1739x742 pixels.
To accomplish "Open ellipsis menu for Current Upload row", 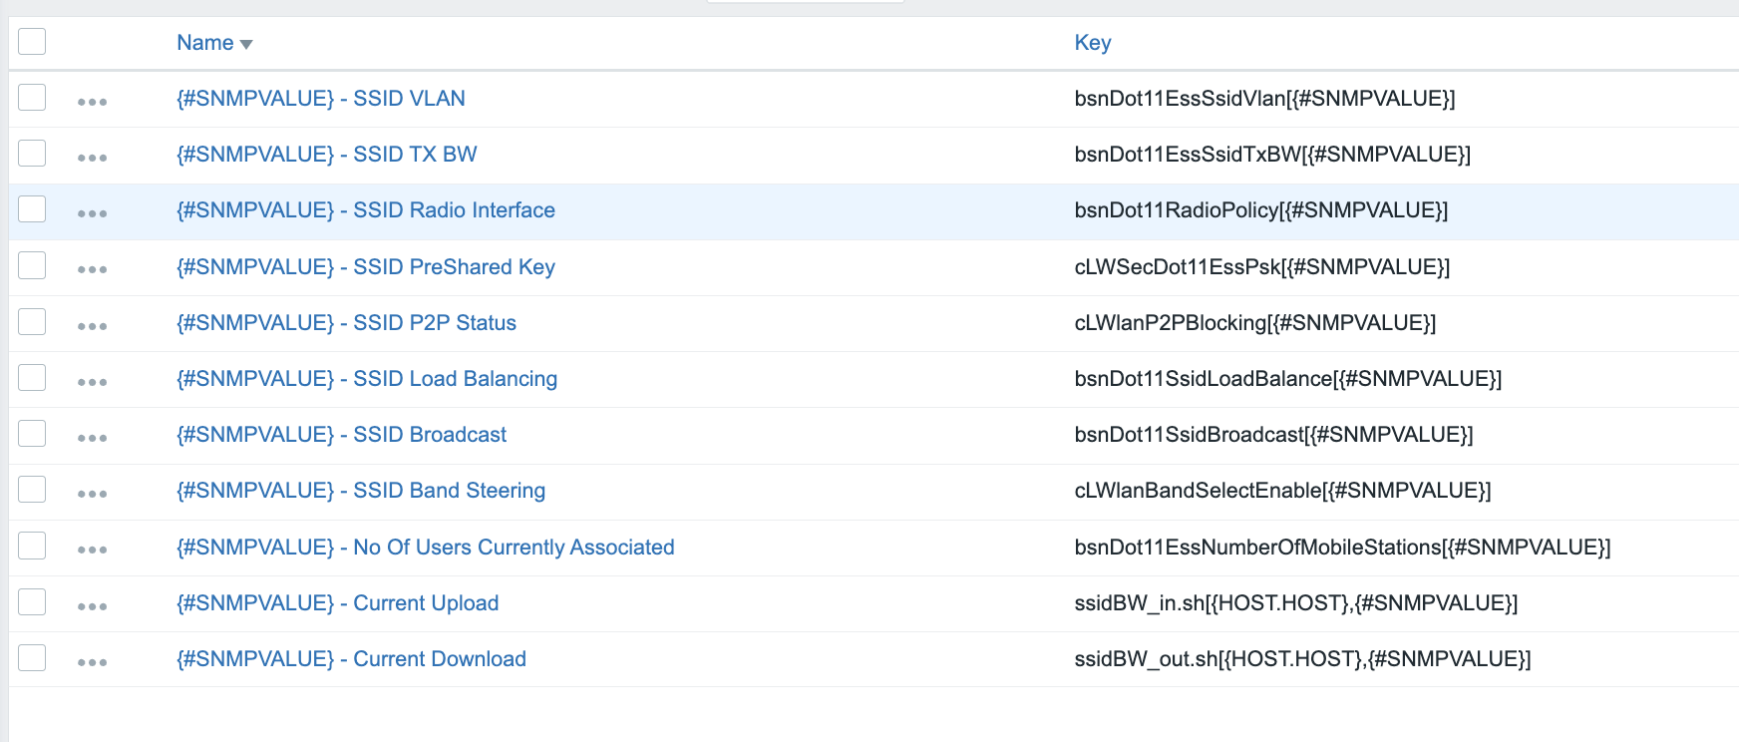I will tap(92, 606).
